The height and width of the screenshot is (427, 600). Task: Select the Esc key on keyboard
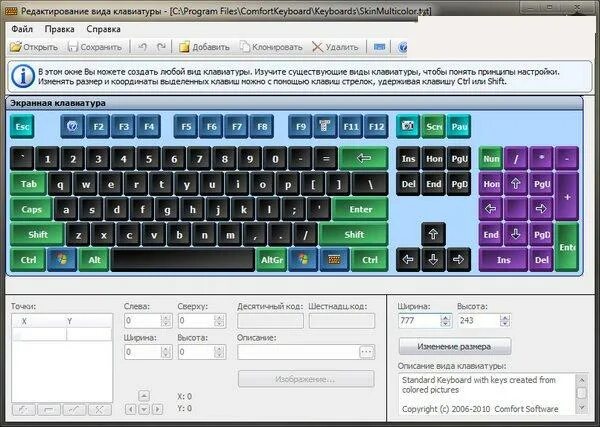point(22,126)
